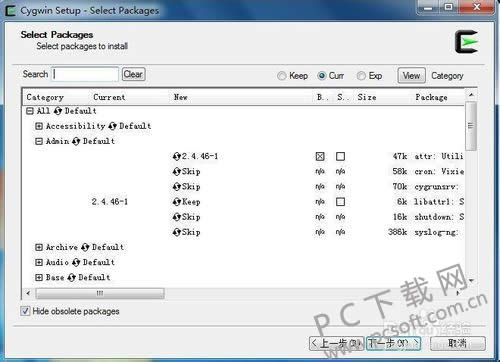Click the View button
This screenshot has height=362, width=500.
click(x=411, y=76)
